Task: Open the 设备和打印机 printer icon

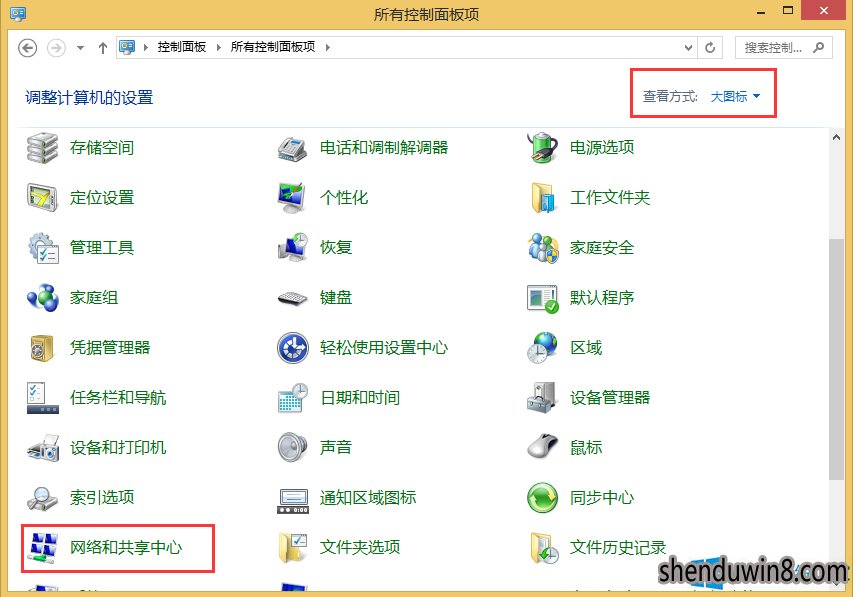Action: (x=42, y=448)
